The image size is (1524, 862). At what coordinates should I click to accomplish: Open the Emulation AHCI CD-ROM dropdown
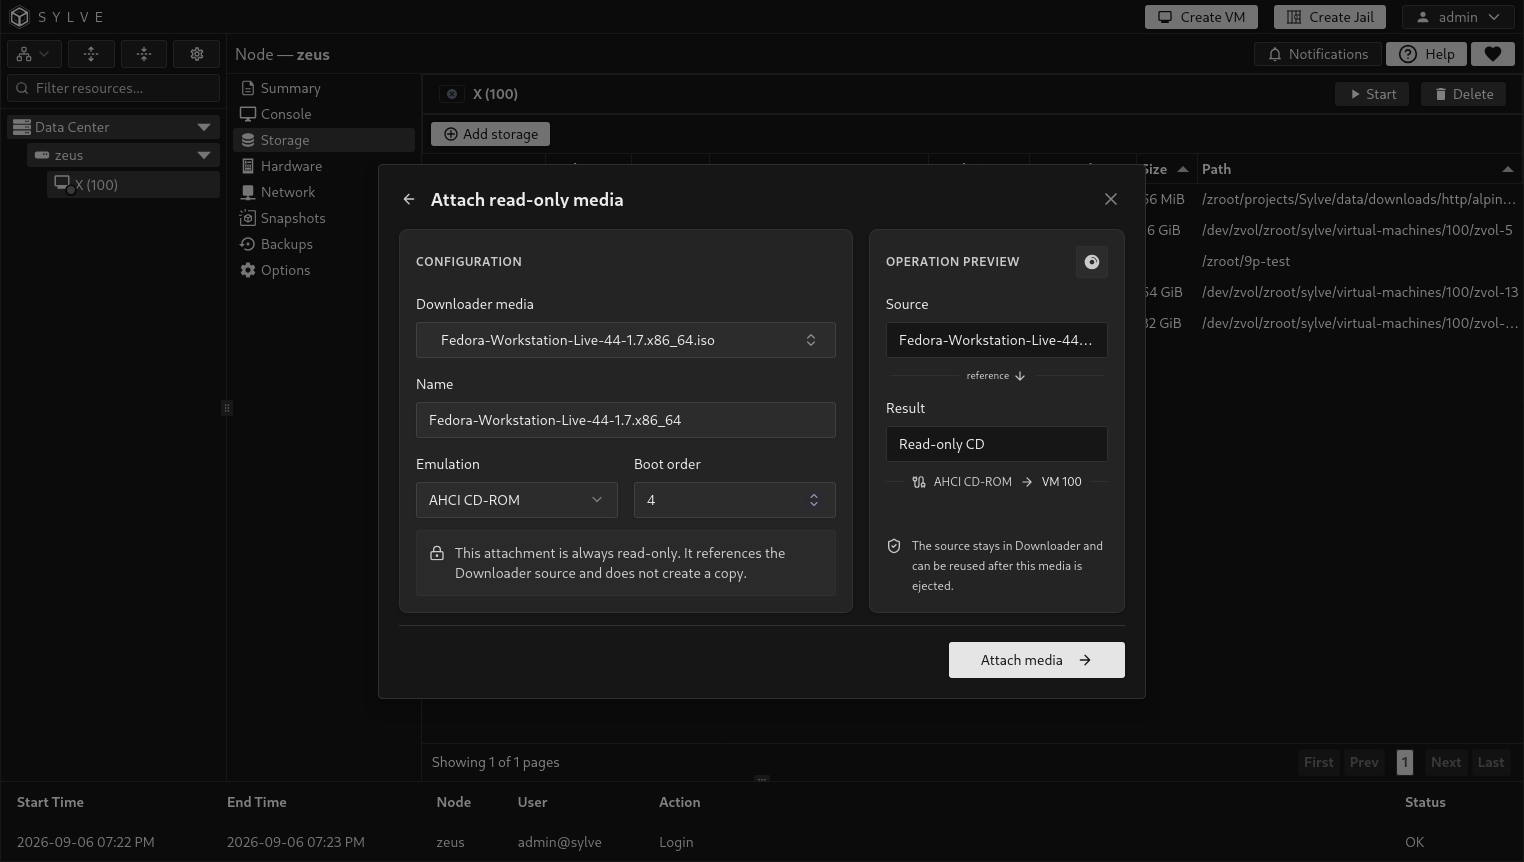point(517,500)
